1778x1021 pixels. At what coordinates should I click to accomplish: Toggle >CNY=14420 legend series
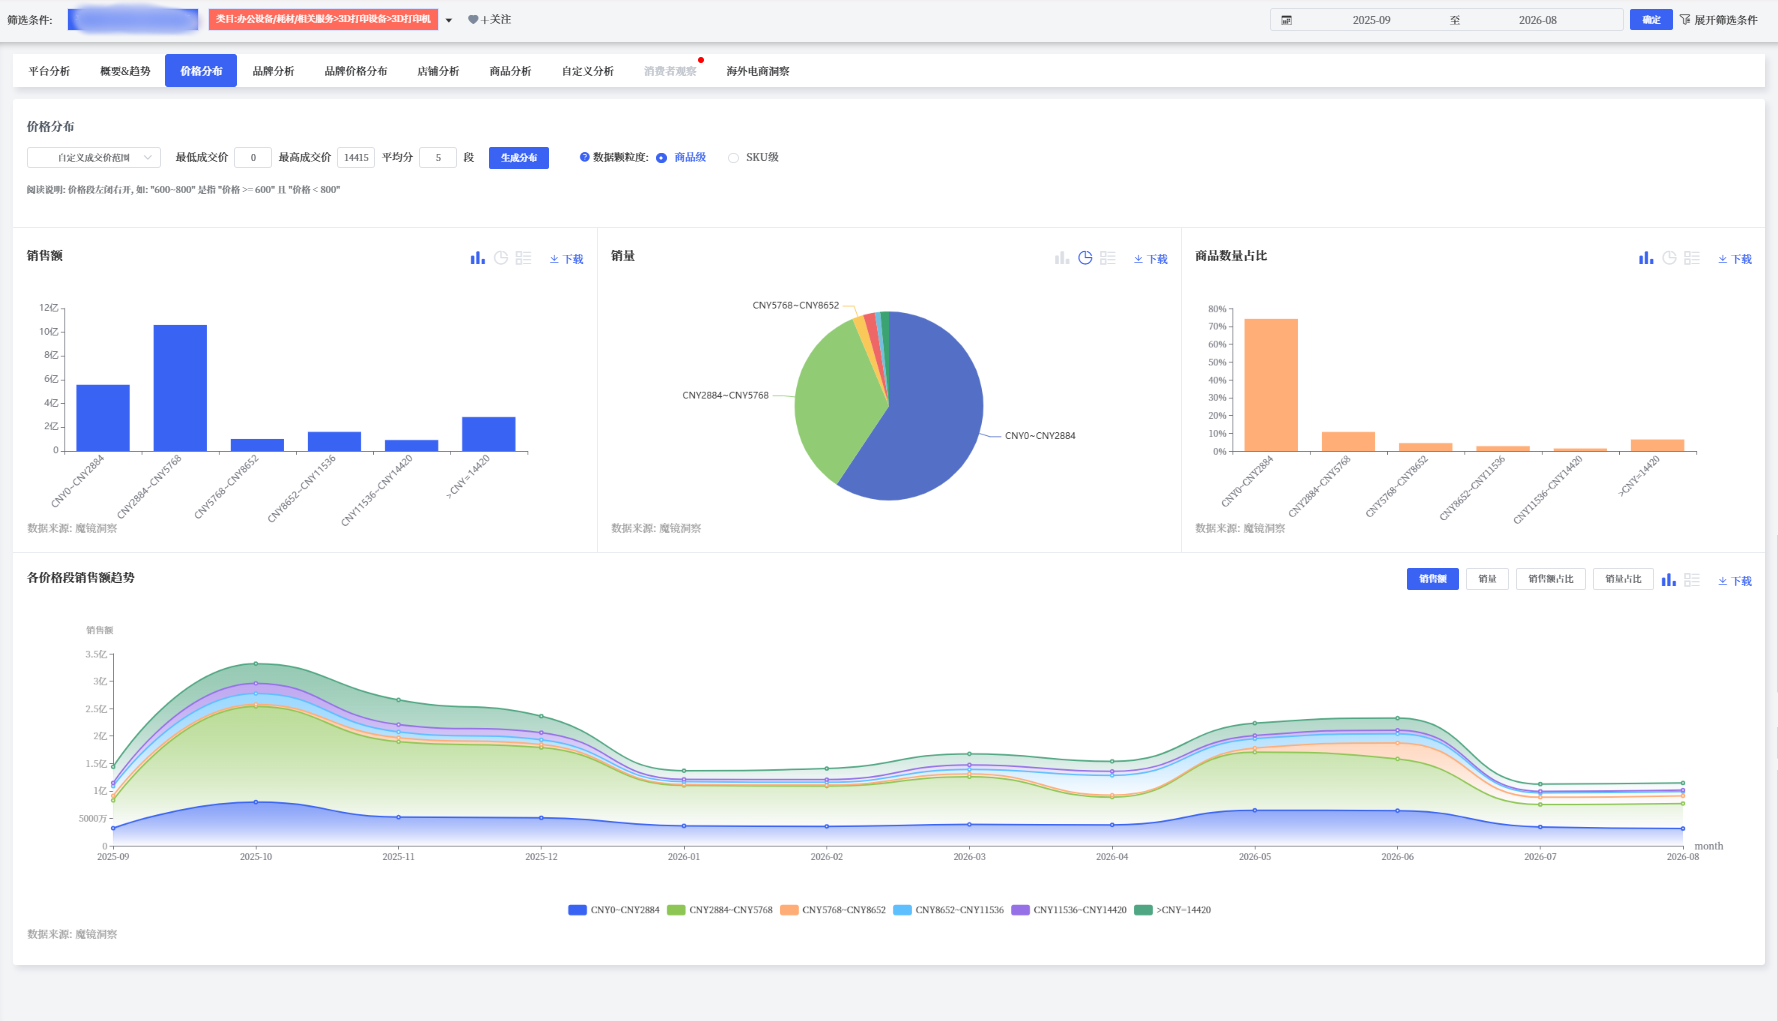pyautogui.click(x=1172, y=910)
